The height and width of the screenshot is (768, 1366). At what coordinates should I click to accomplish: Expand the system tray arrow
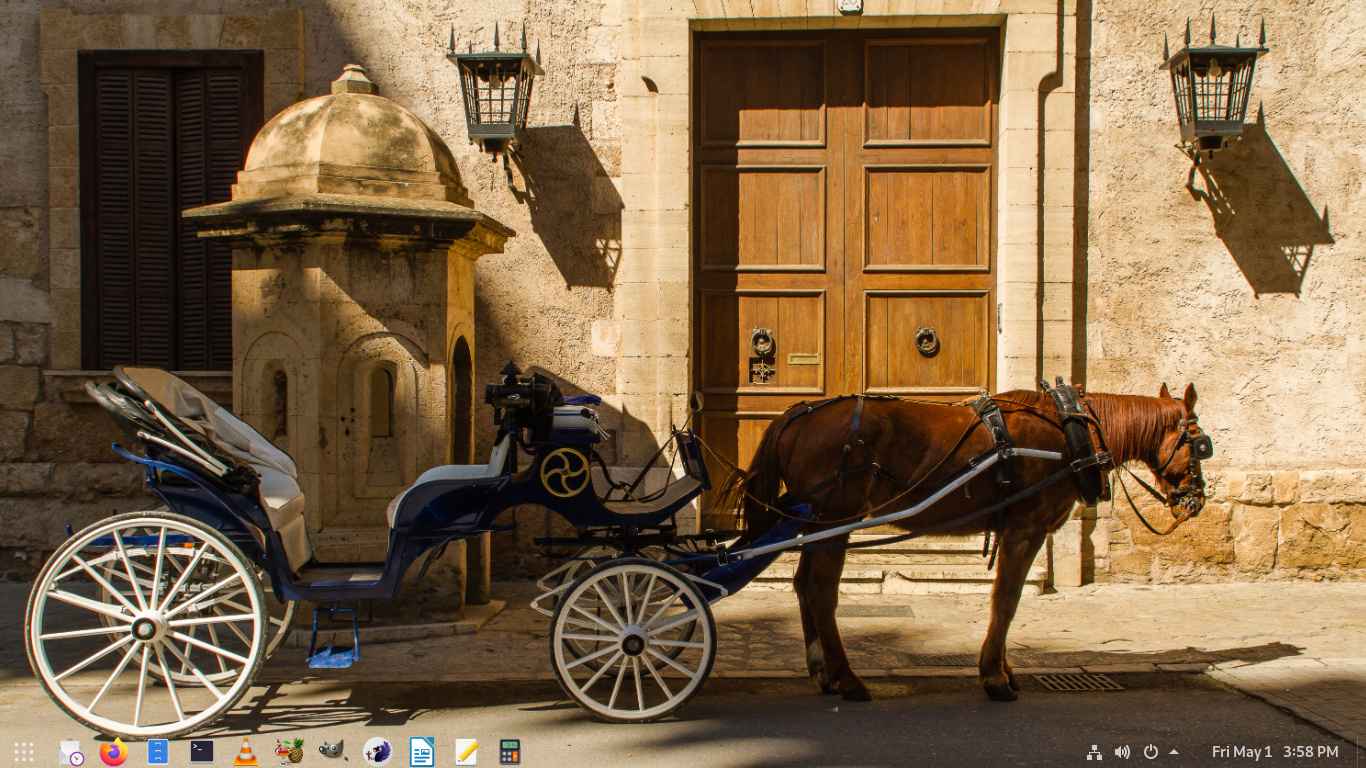pos(1173,752)
